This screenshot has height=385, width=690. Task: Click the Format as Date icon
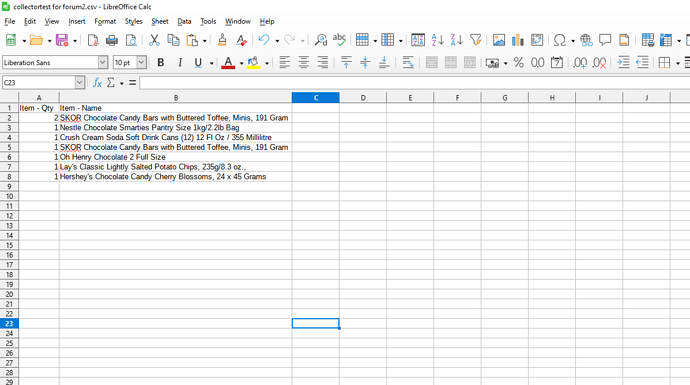[x=557, y=62]
